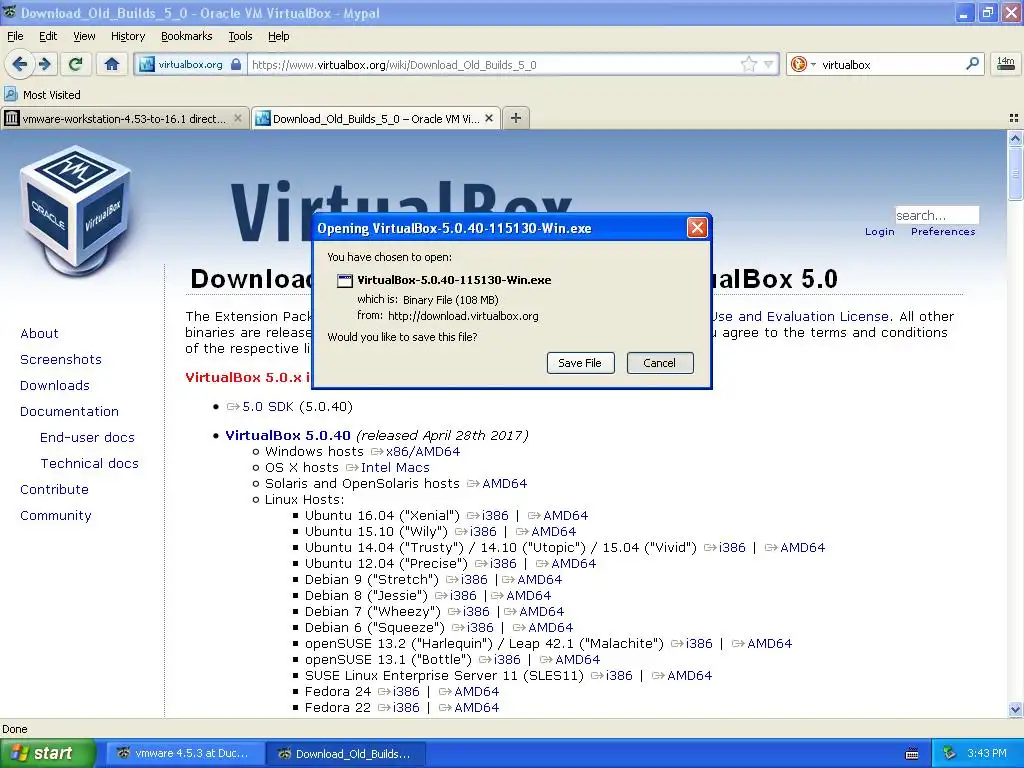Open the Screenshots sidebar link
The image size is (1024, 768).
(61, 359)
